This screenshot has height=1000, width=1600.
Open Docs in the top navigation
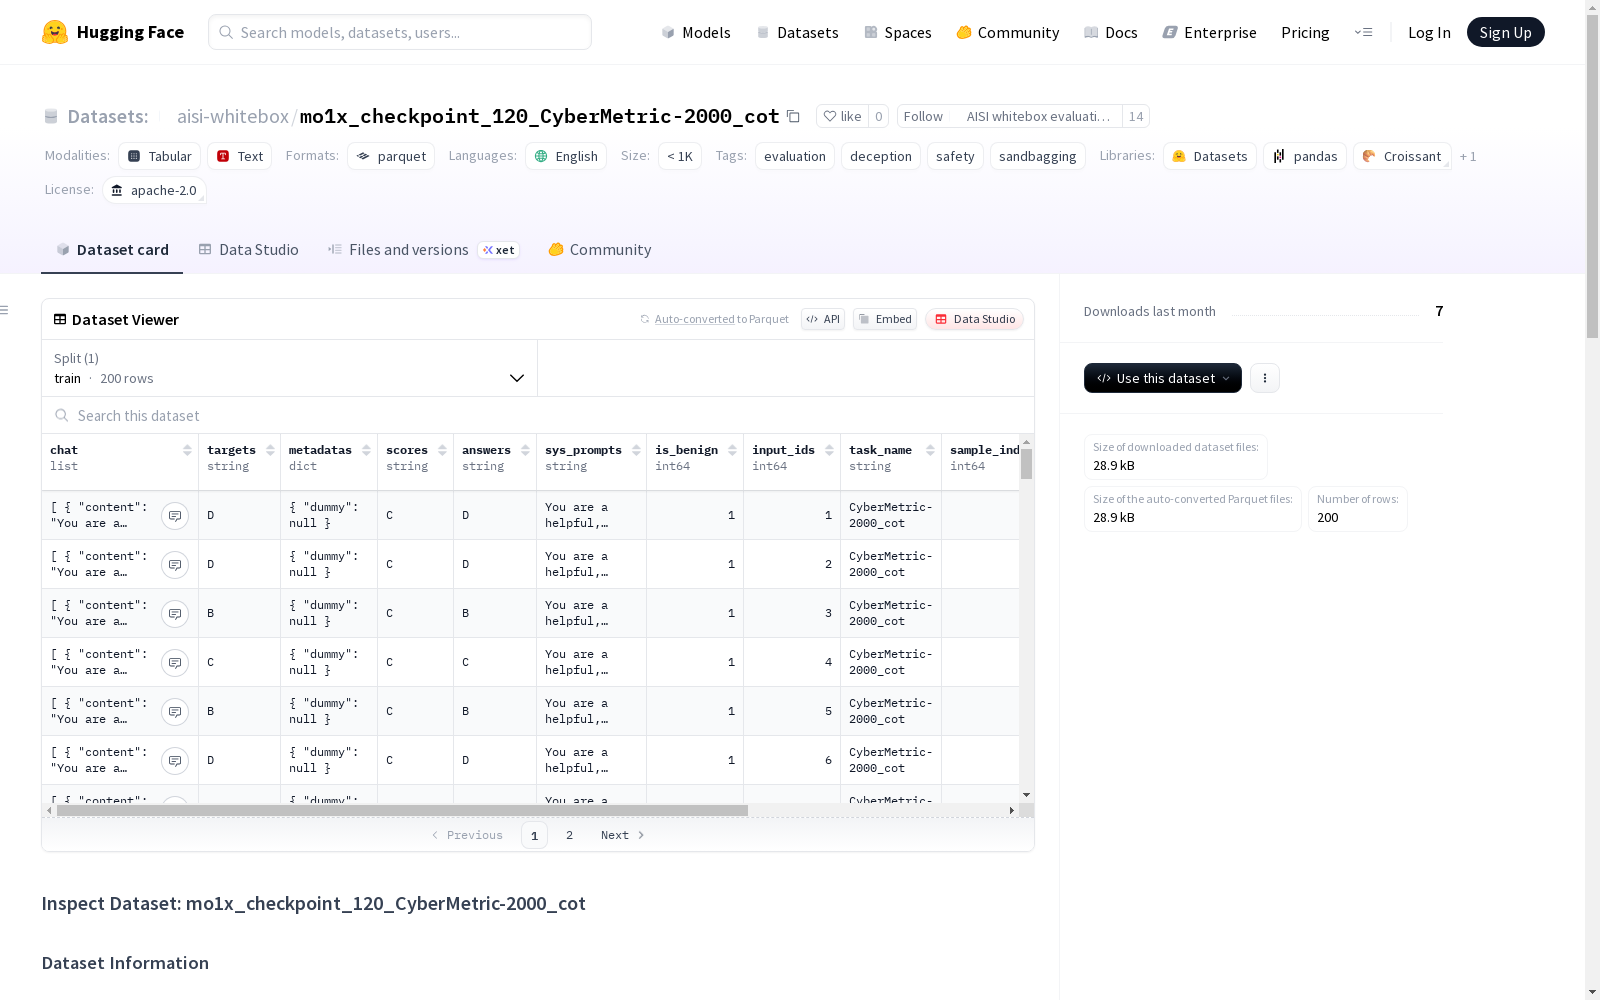tap(1111, 32)
